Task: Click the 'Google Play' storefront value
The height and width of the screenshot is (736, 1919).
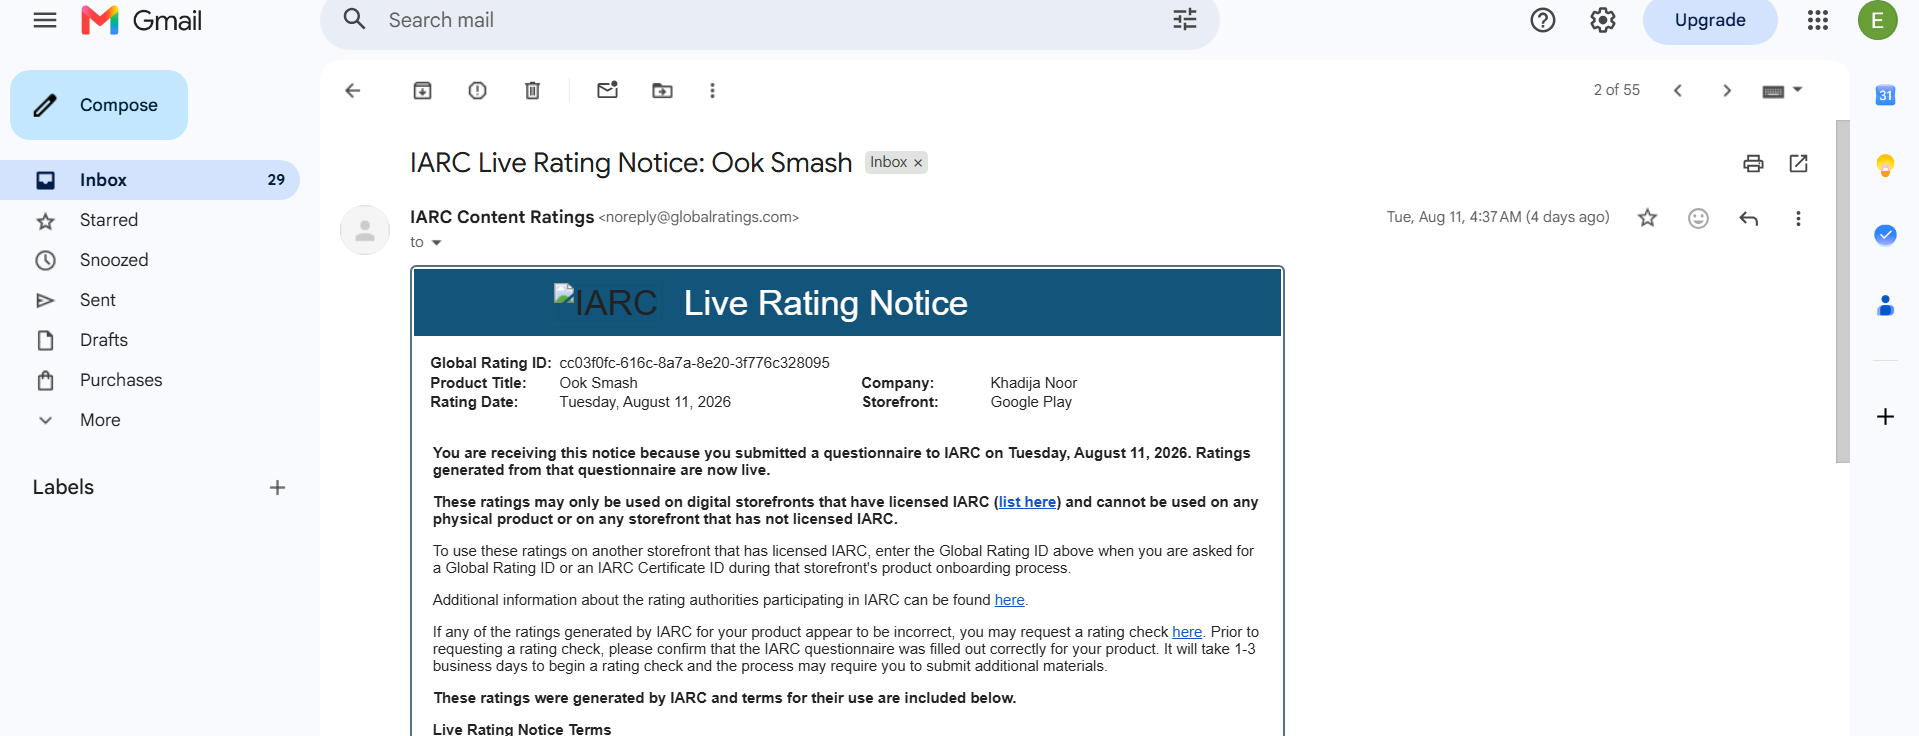Action: click(1031, 402)
